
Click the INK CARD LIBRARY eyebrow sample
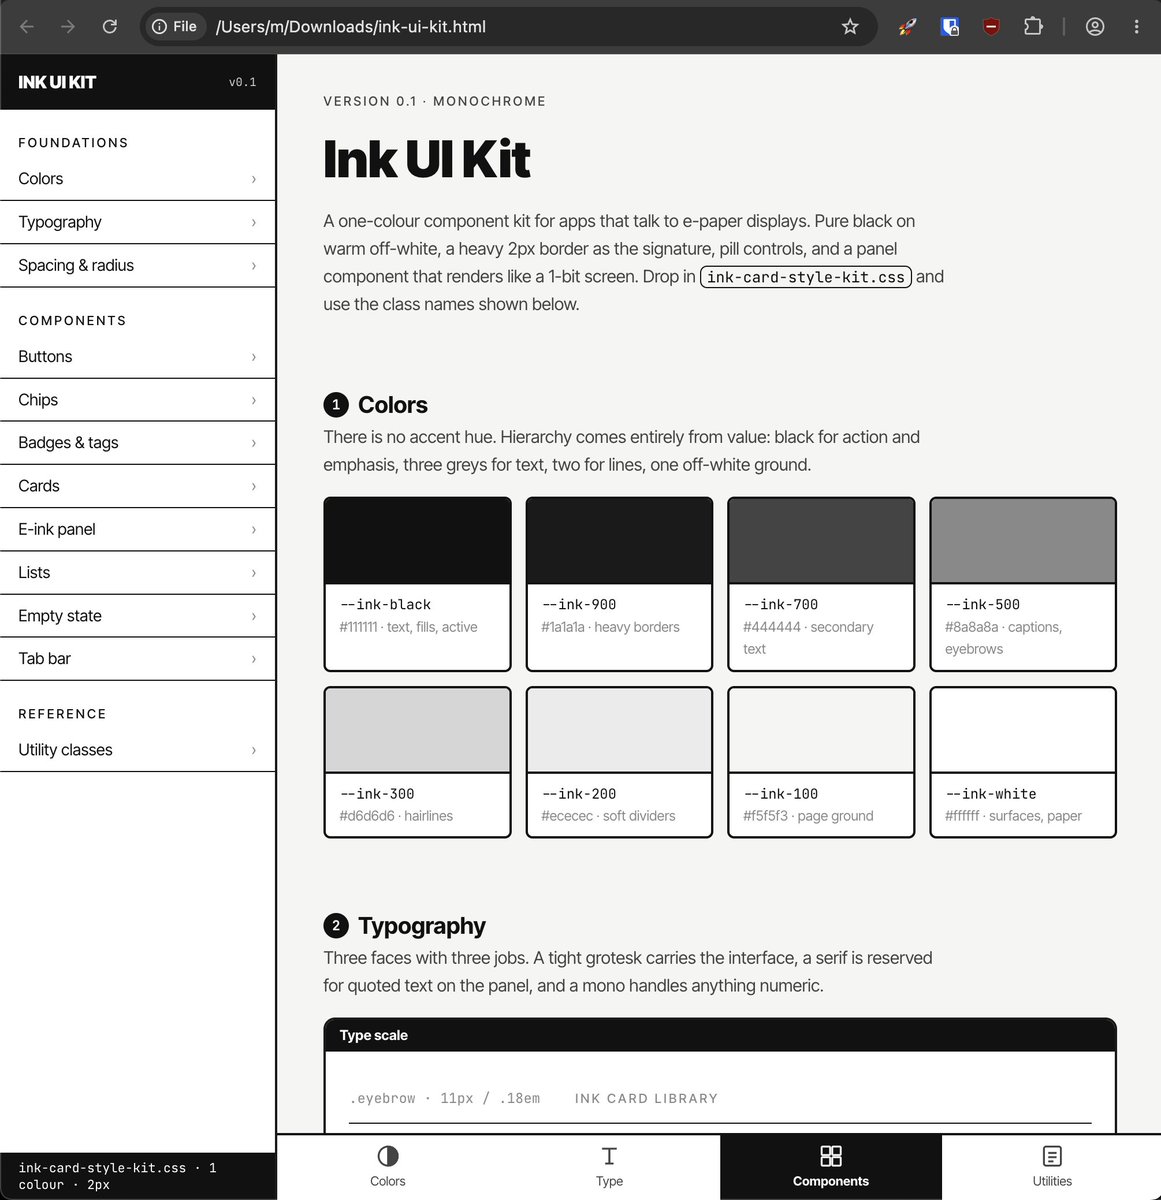(x=646, y=1098)
